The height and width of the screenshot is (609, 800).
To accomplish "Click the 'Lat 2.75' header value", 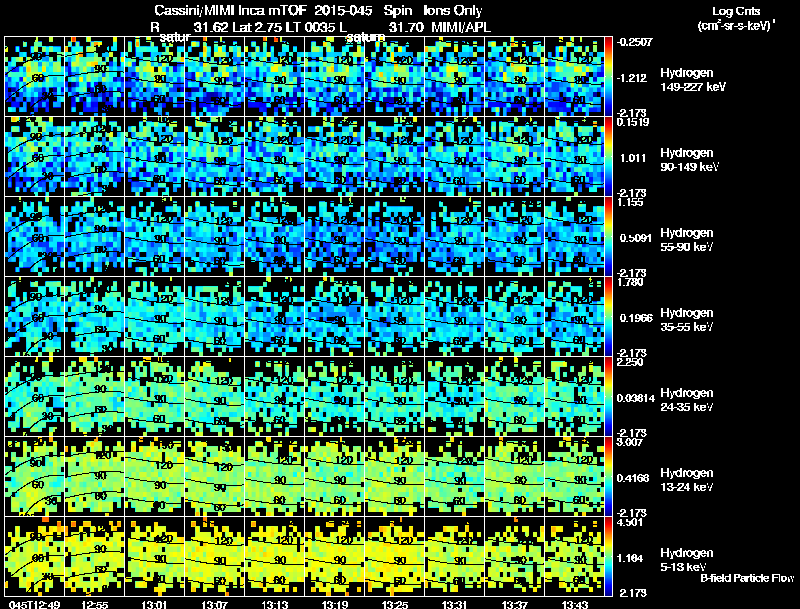I will pyautogui.click(x=257, y=27).
